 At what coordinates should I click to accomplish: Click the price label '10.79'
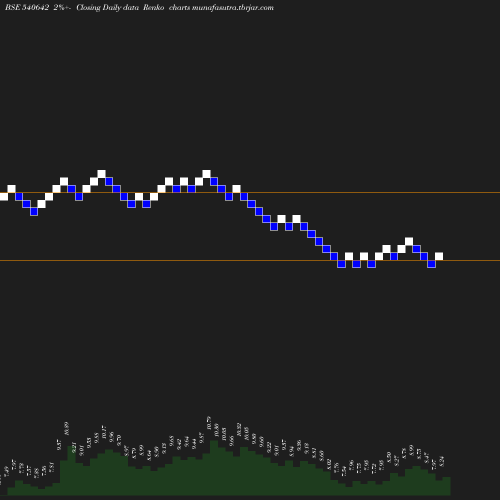[209, 423]
